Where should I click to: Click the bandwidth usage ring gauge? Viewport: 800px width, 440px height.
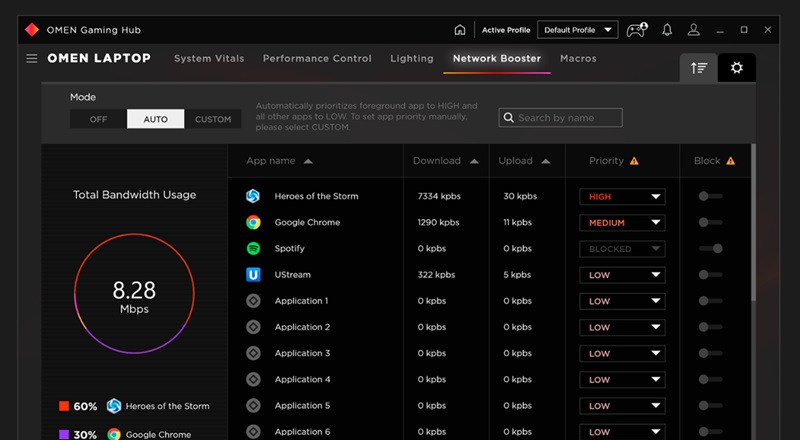(x=134, y=294)
